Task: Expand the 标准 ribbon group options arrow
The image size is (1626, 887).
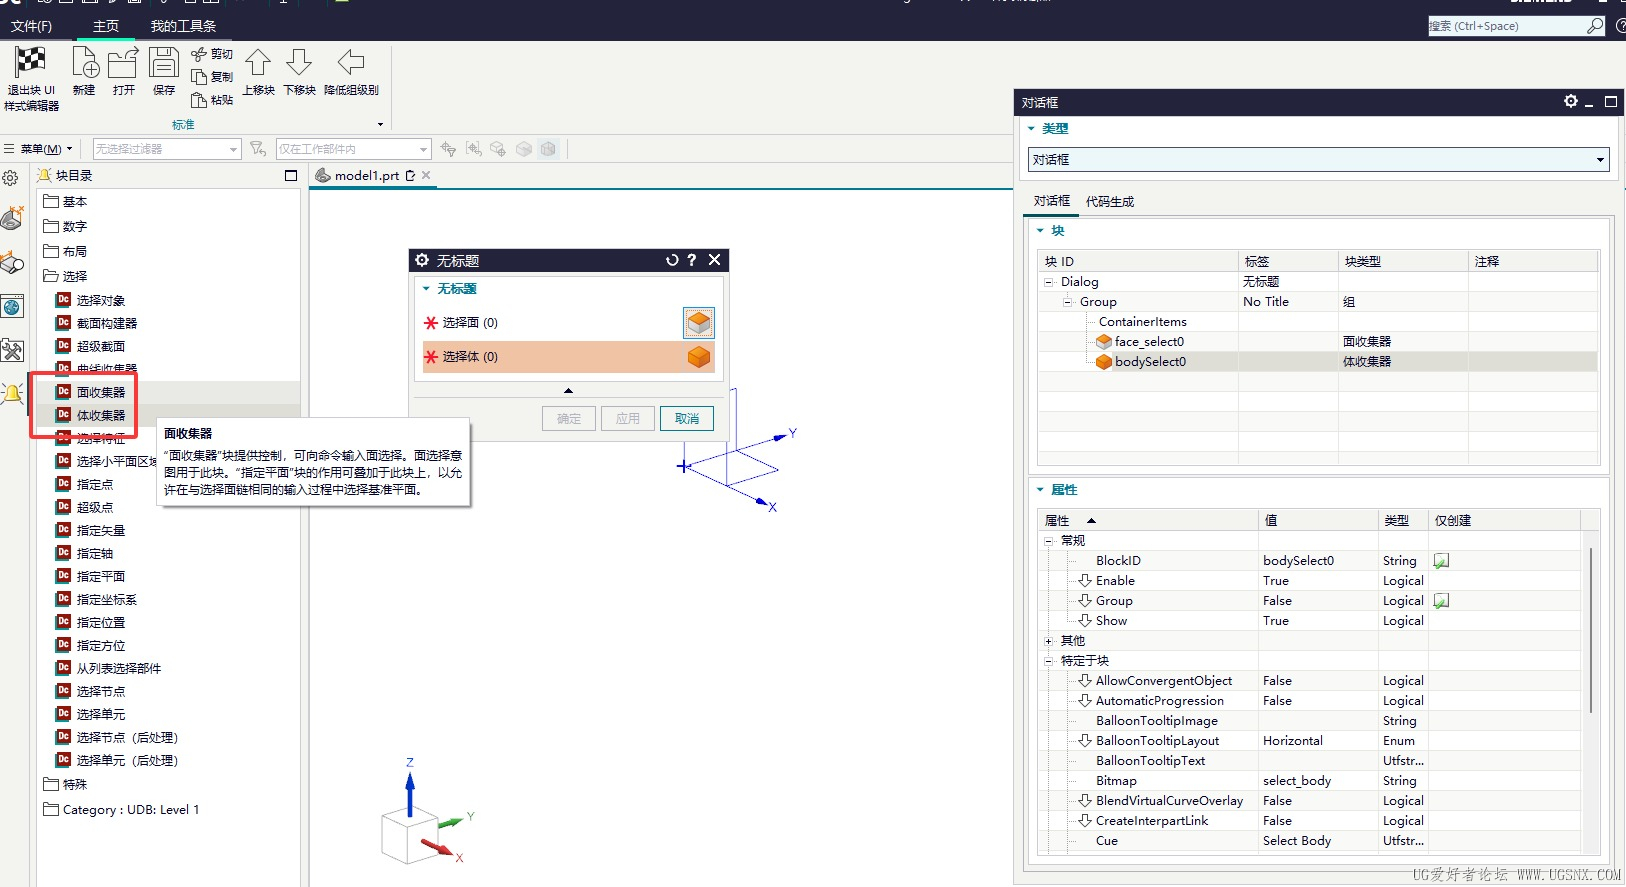Action: (x=380, y=125)
